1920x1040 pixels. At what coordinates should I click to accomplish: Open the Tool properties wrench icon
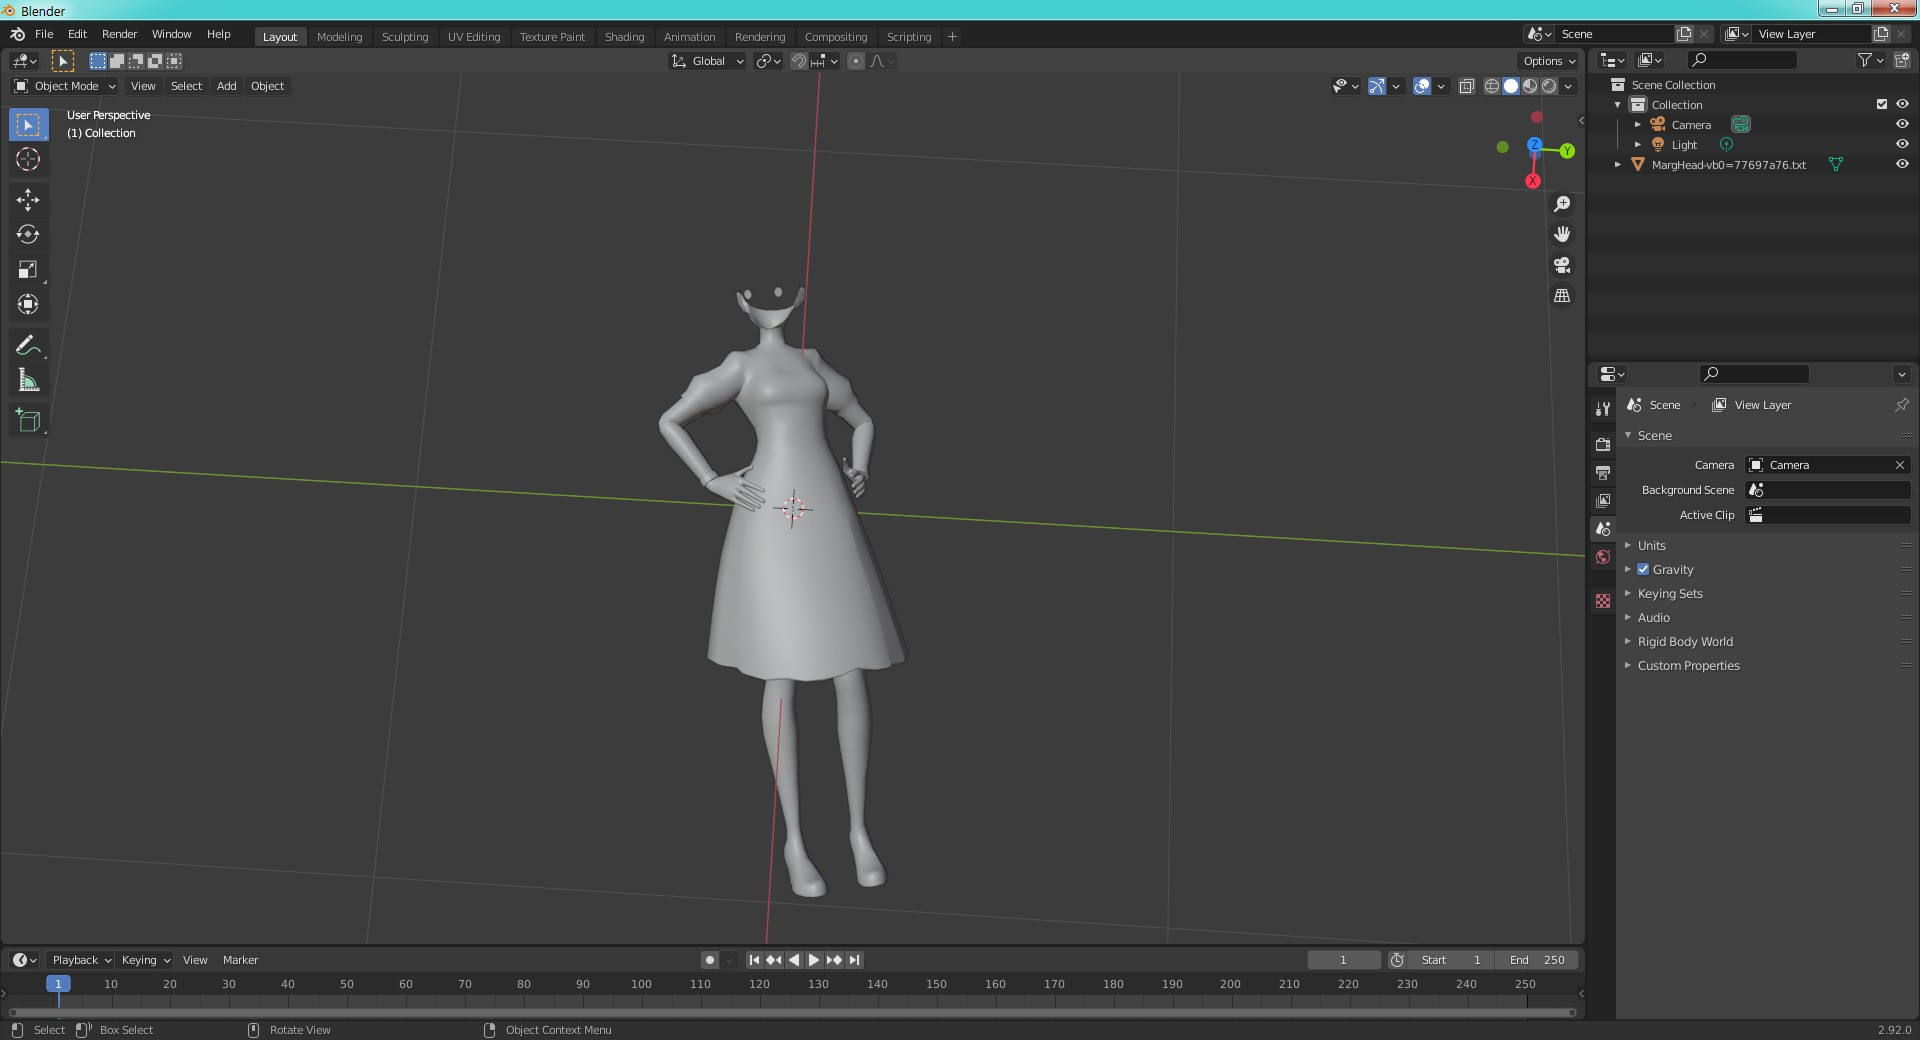(1603, 408)
